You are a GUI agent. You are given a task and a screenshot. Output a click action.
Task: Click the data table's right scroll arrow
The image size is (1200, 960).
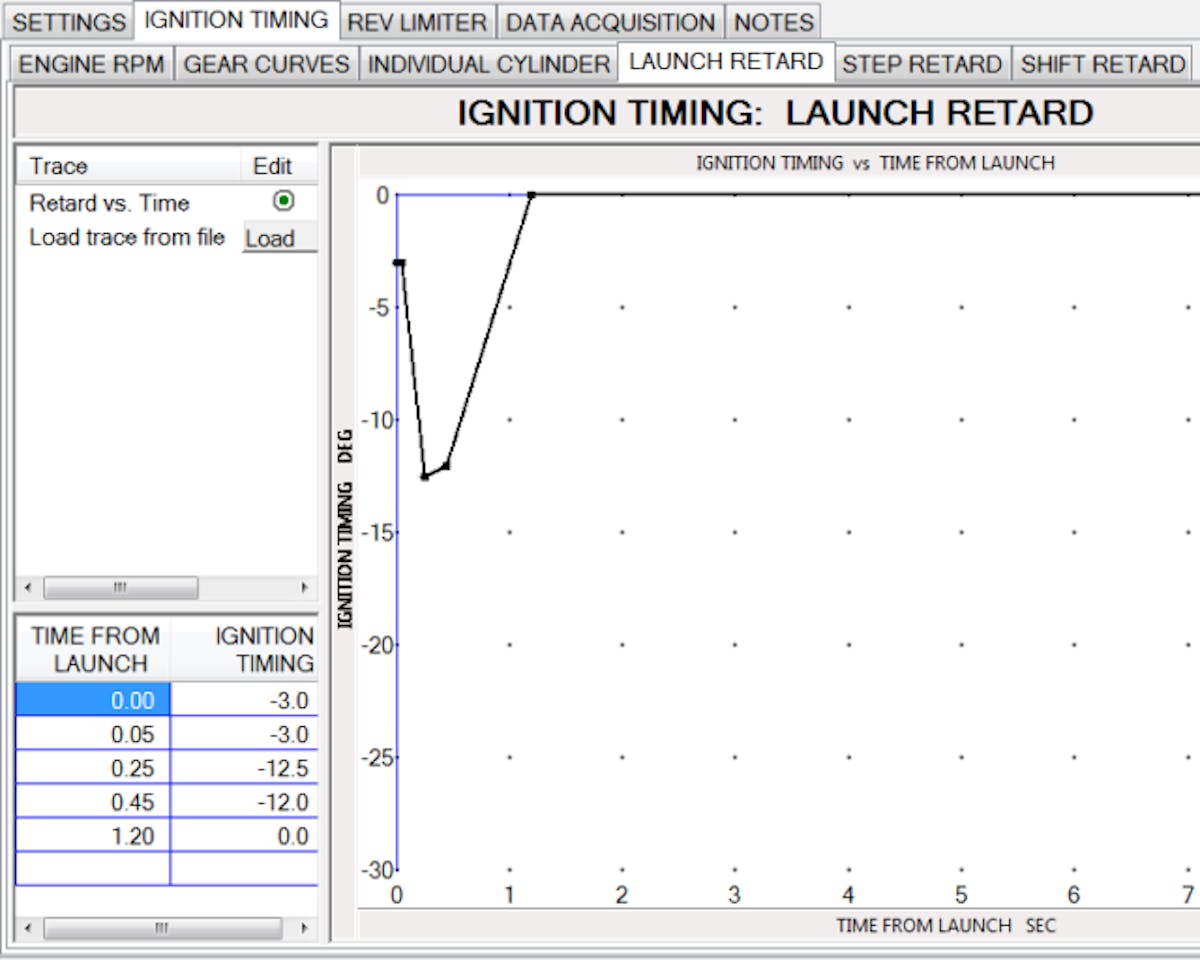(305, 928)
